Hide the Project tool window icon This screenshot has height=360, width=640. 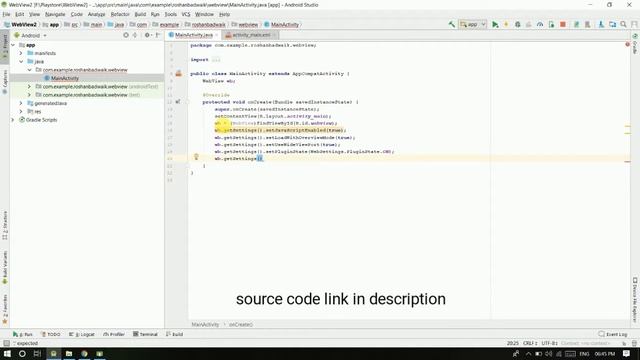tap(158, 36)
